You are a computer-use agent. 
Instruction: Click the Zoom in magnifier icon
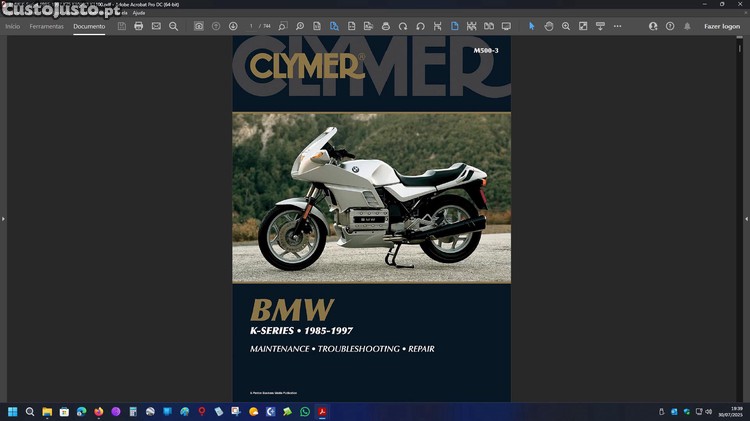click(566, 26)
